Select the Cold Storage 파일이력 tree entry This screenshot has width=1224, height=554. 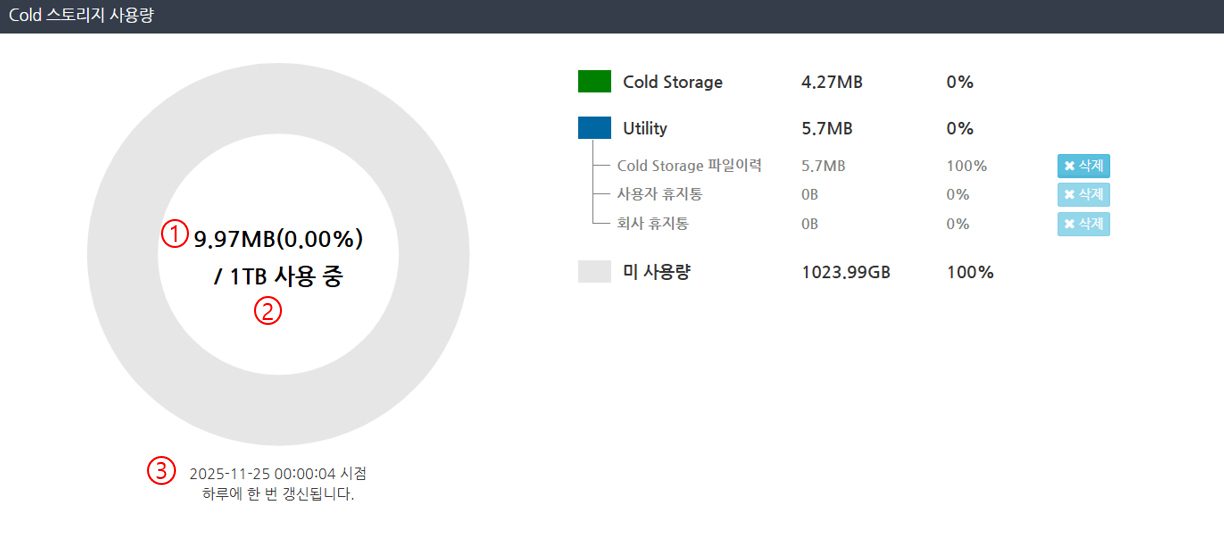(x=689, y=166)
